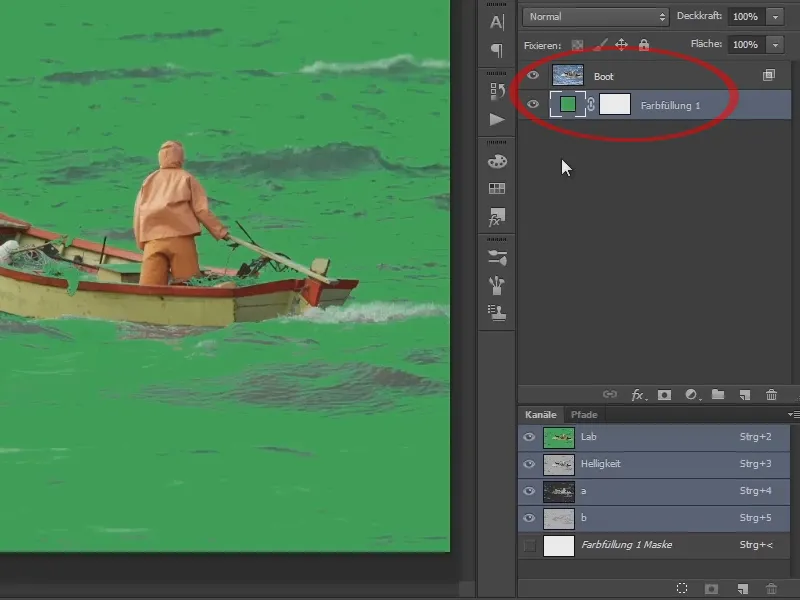
Task: Open the Brush presets panel icon
Action: pyautogui.click(x=496, y=285)
